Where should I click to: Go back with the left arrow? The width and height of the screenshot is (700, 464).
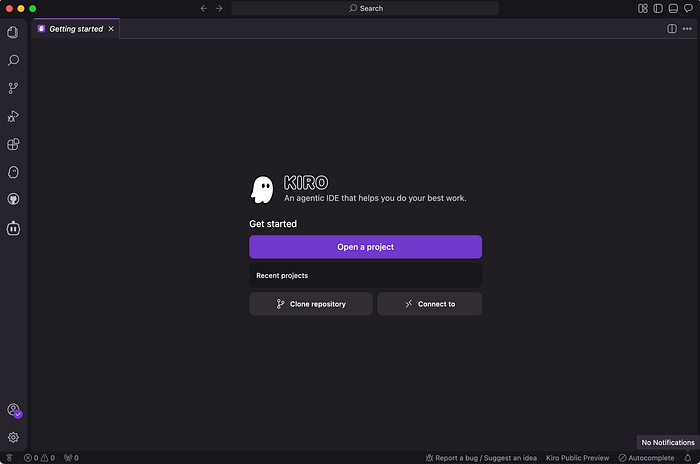[204, 8]
